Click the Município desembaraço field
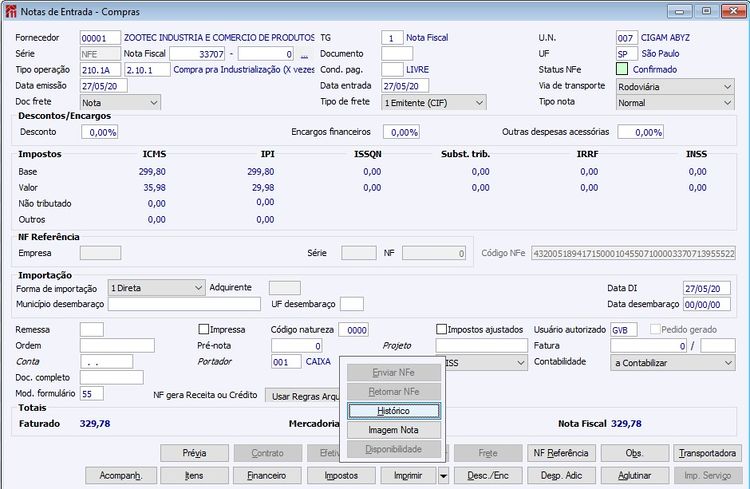 coord(184,304)
